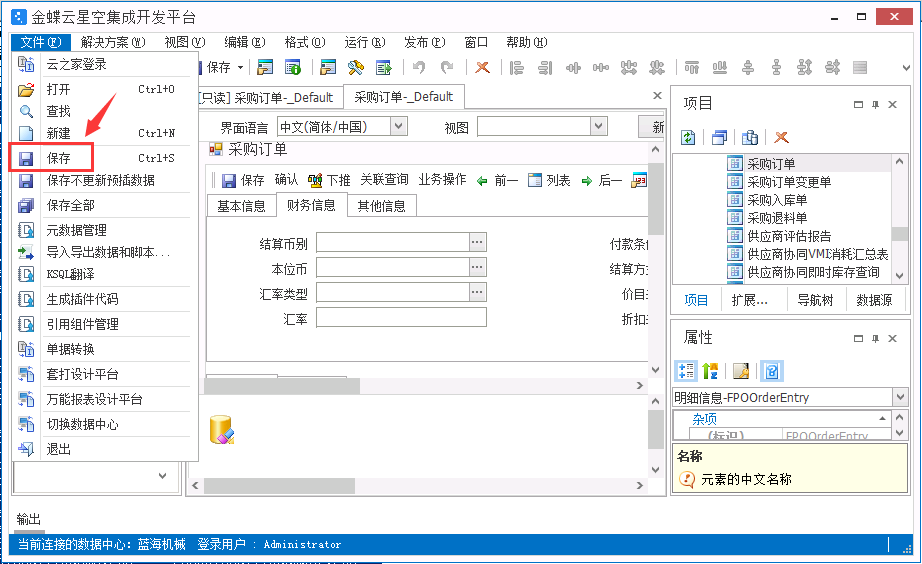Select 供应商评估报告 in project tree
922x564 pixels.
(789, 236)
